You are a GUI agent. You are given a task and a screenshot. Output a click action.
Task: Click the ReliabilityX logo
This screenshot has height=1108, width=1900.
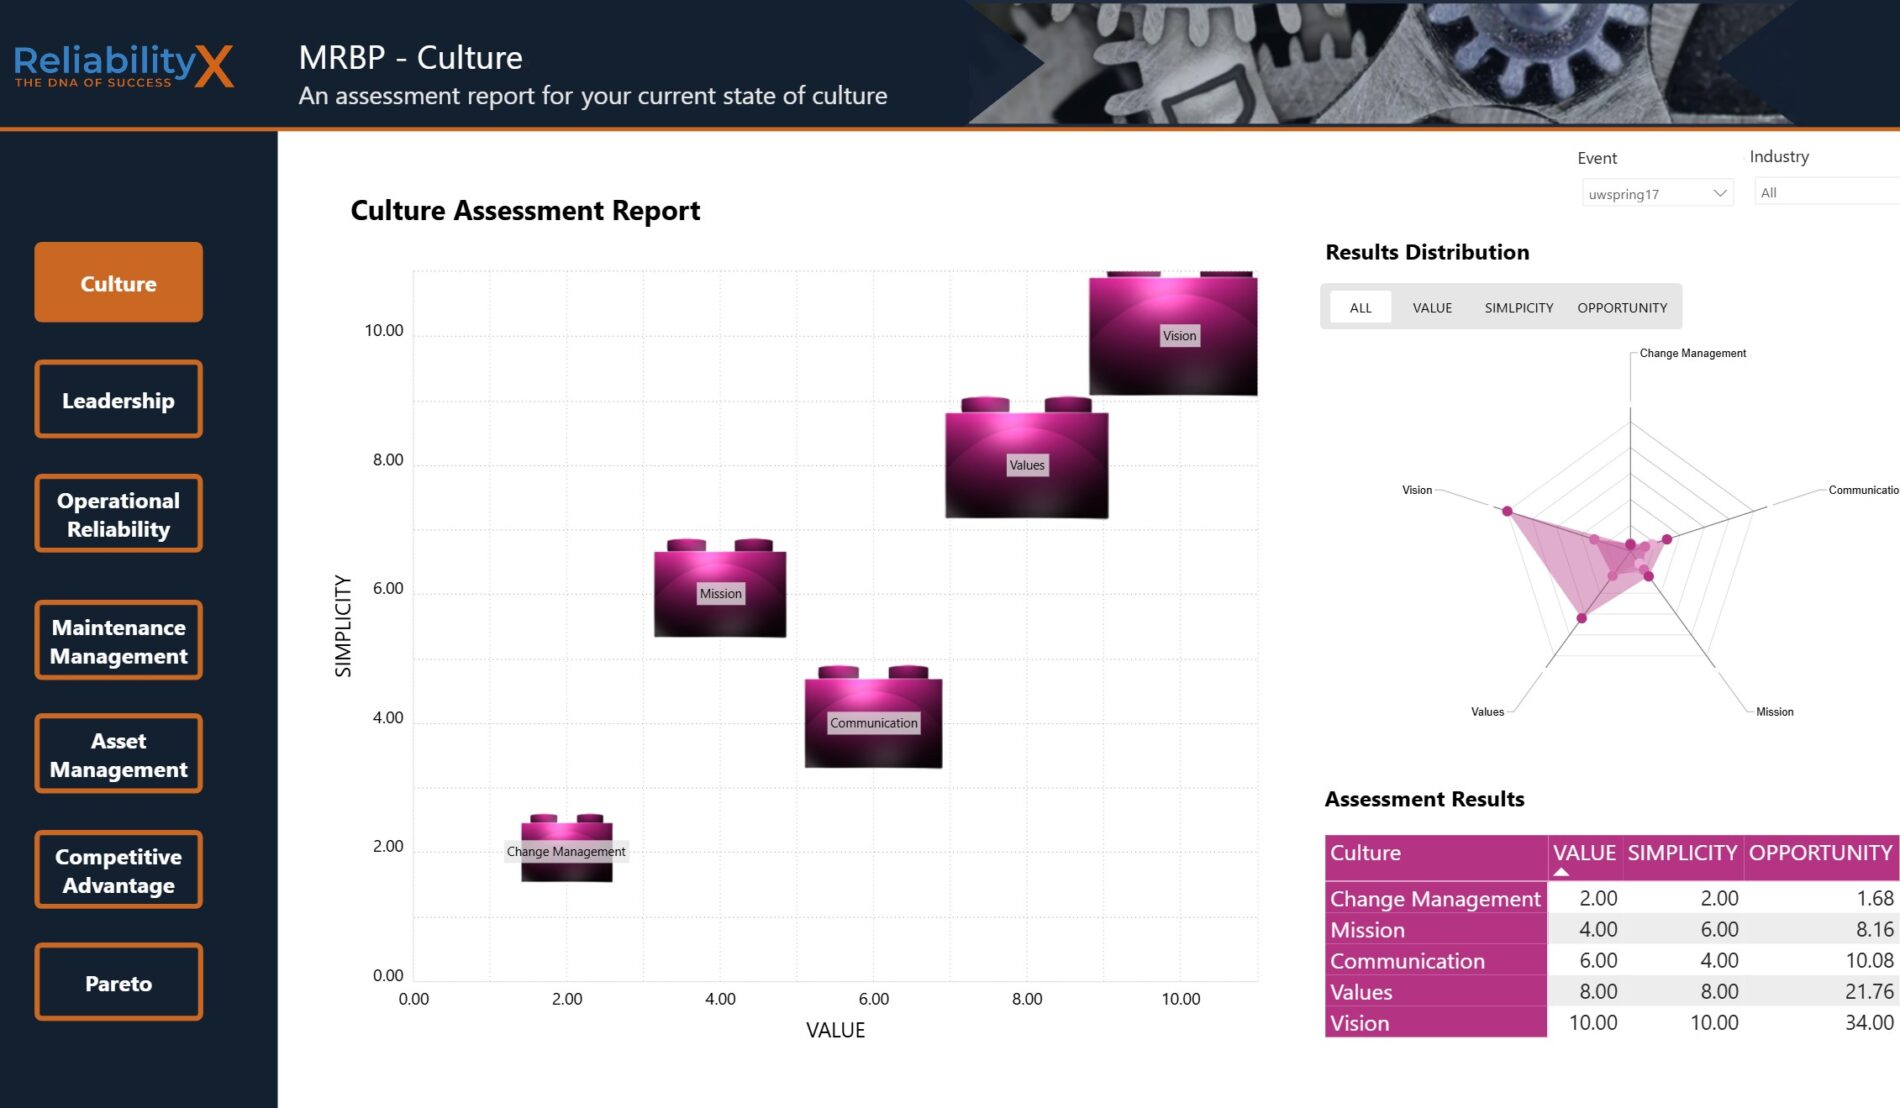[x=124, y=66]
